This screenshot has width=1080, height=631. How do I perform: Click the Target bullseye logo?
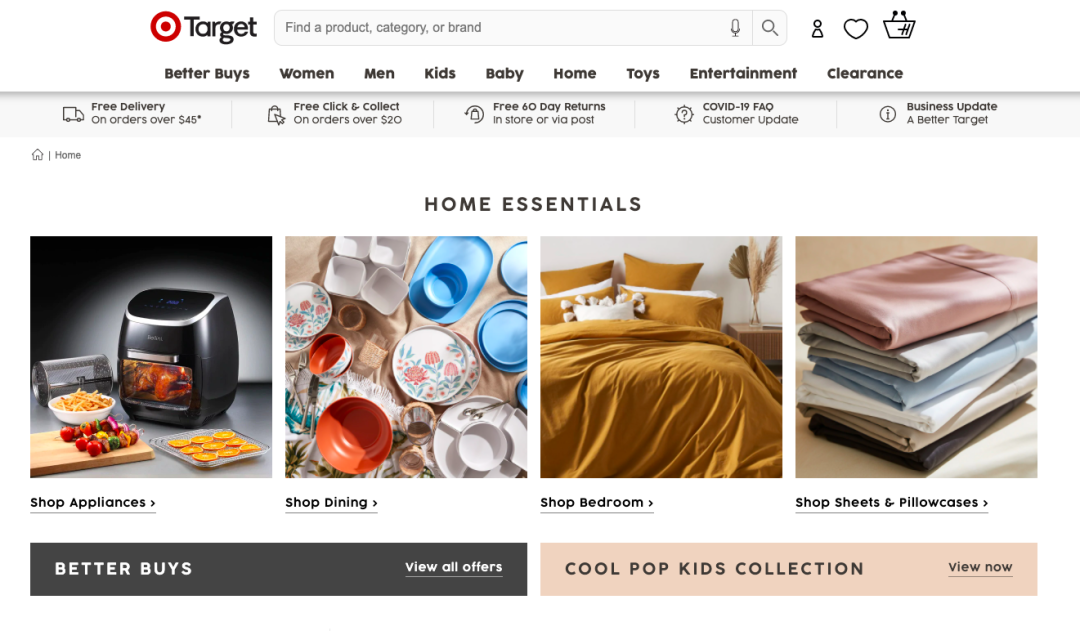(165, 27)
